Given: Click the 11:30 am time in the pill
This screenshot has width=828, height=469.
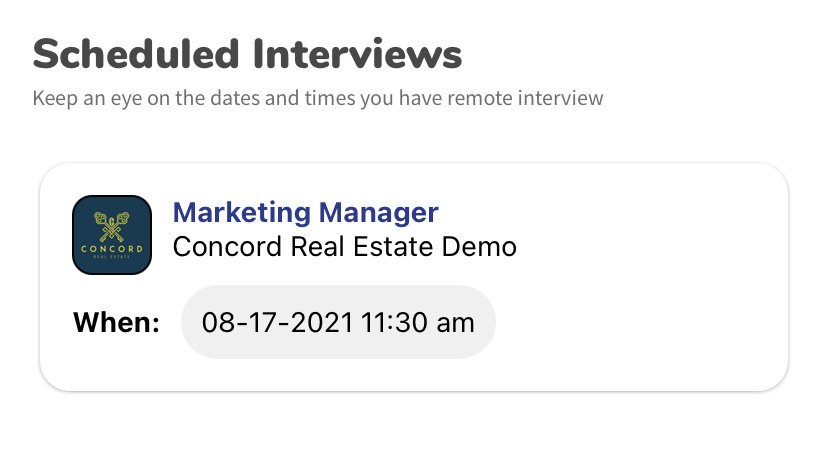Looking at the screenshot, I should coord(417,322).
